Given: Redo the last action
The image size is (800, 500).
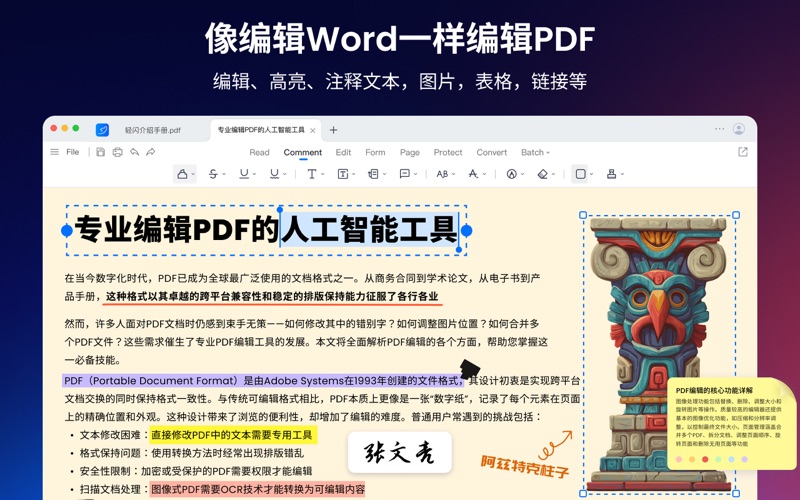Looking at the screenshot, I should coord(151,152).
